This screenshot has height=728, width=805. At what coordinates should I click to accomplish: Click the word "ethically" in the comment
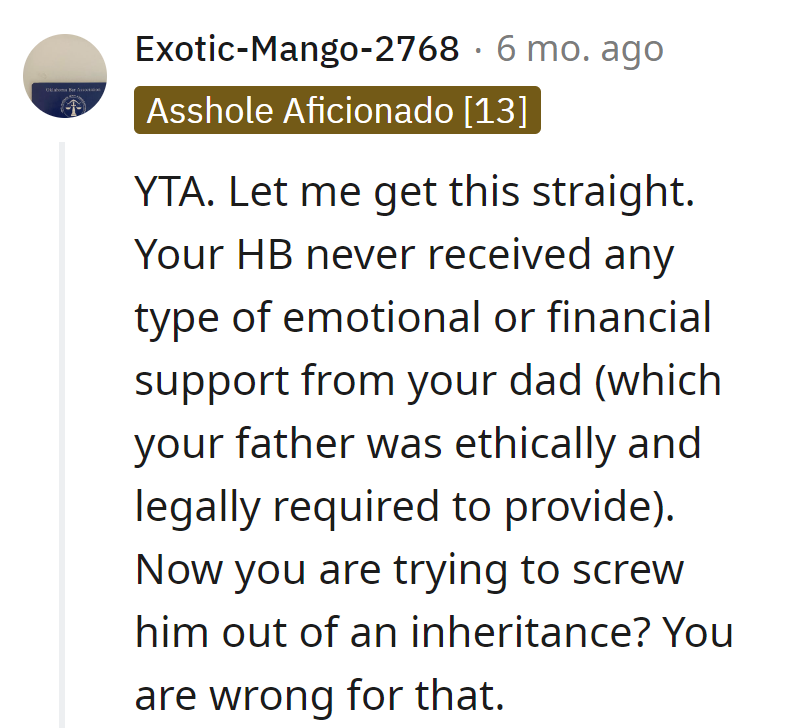click(x=527, y=444)
